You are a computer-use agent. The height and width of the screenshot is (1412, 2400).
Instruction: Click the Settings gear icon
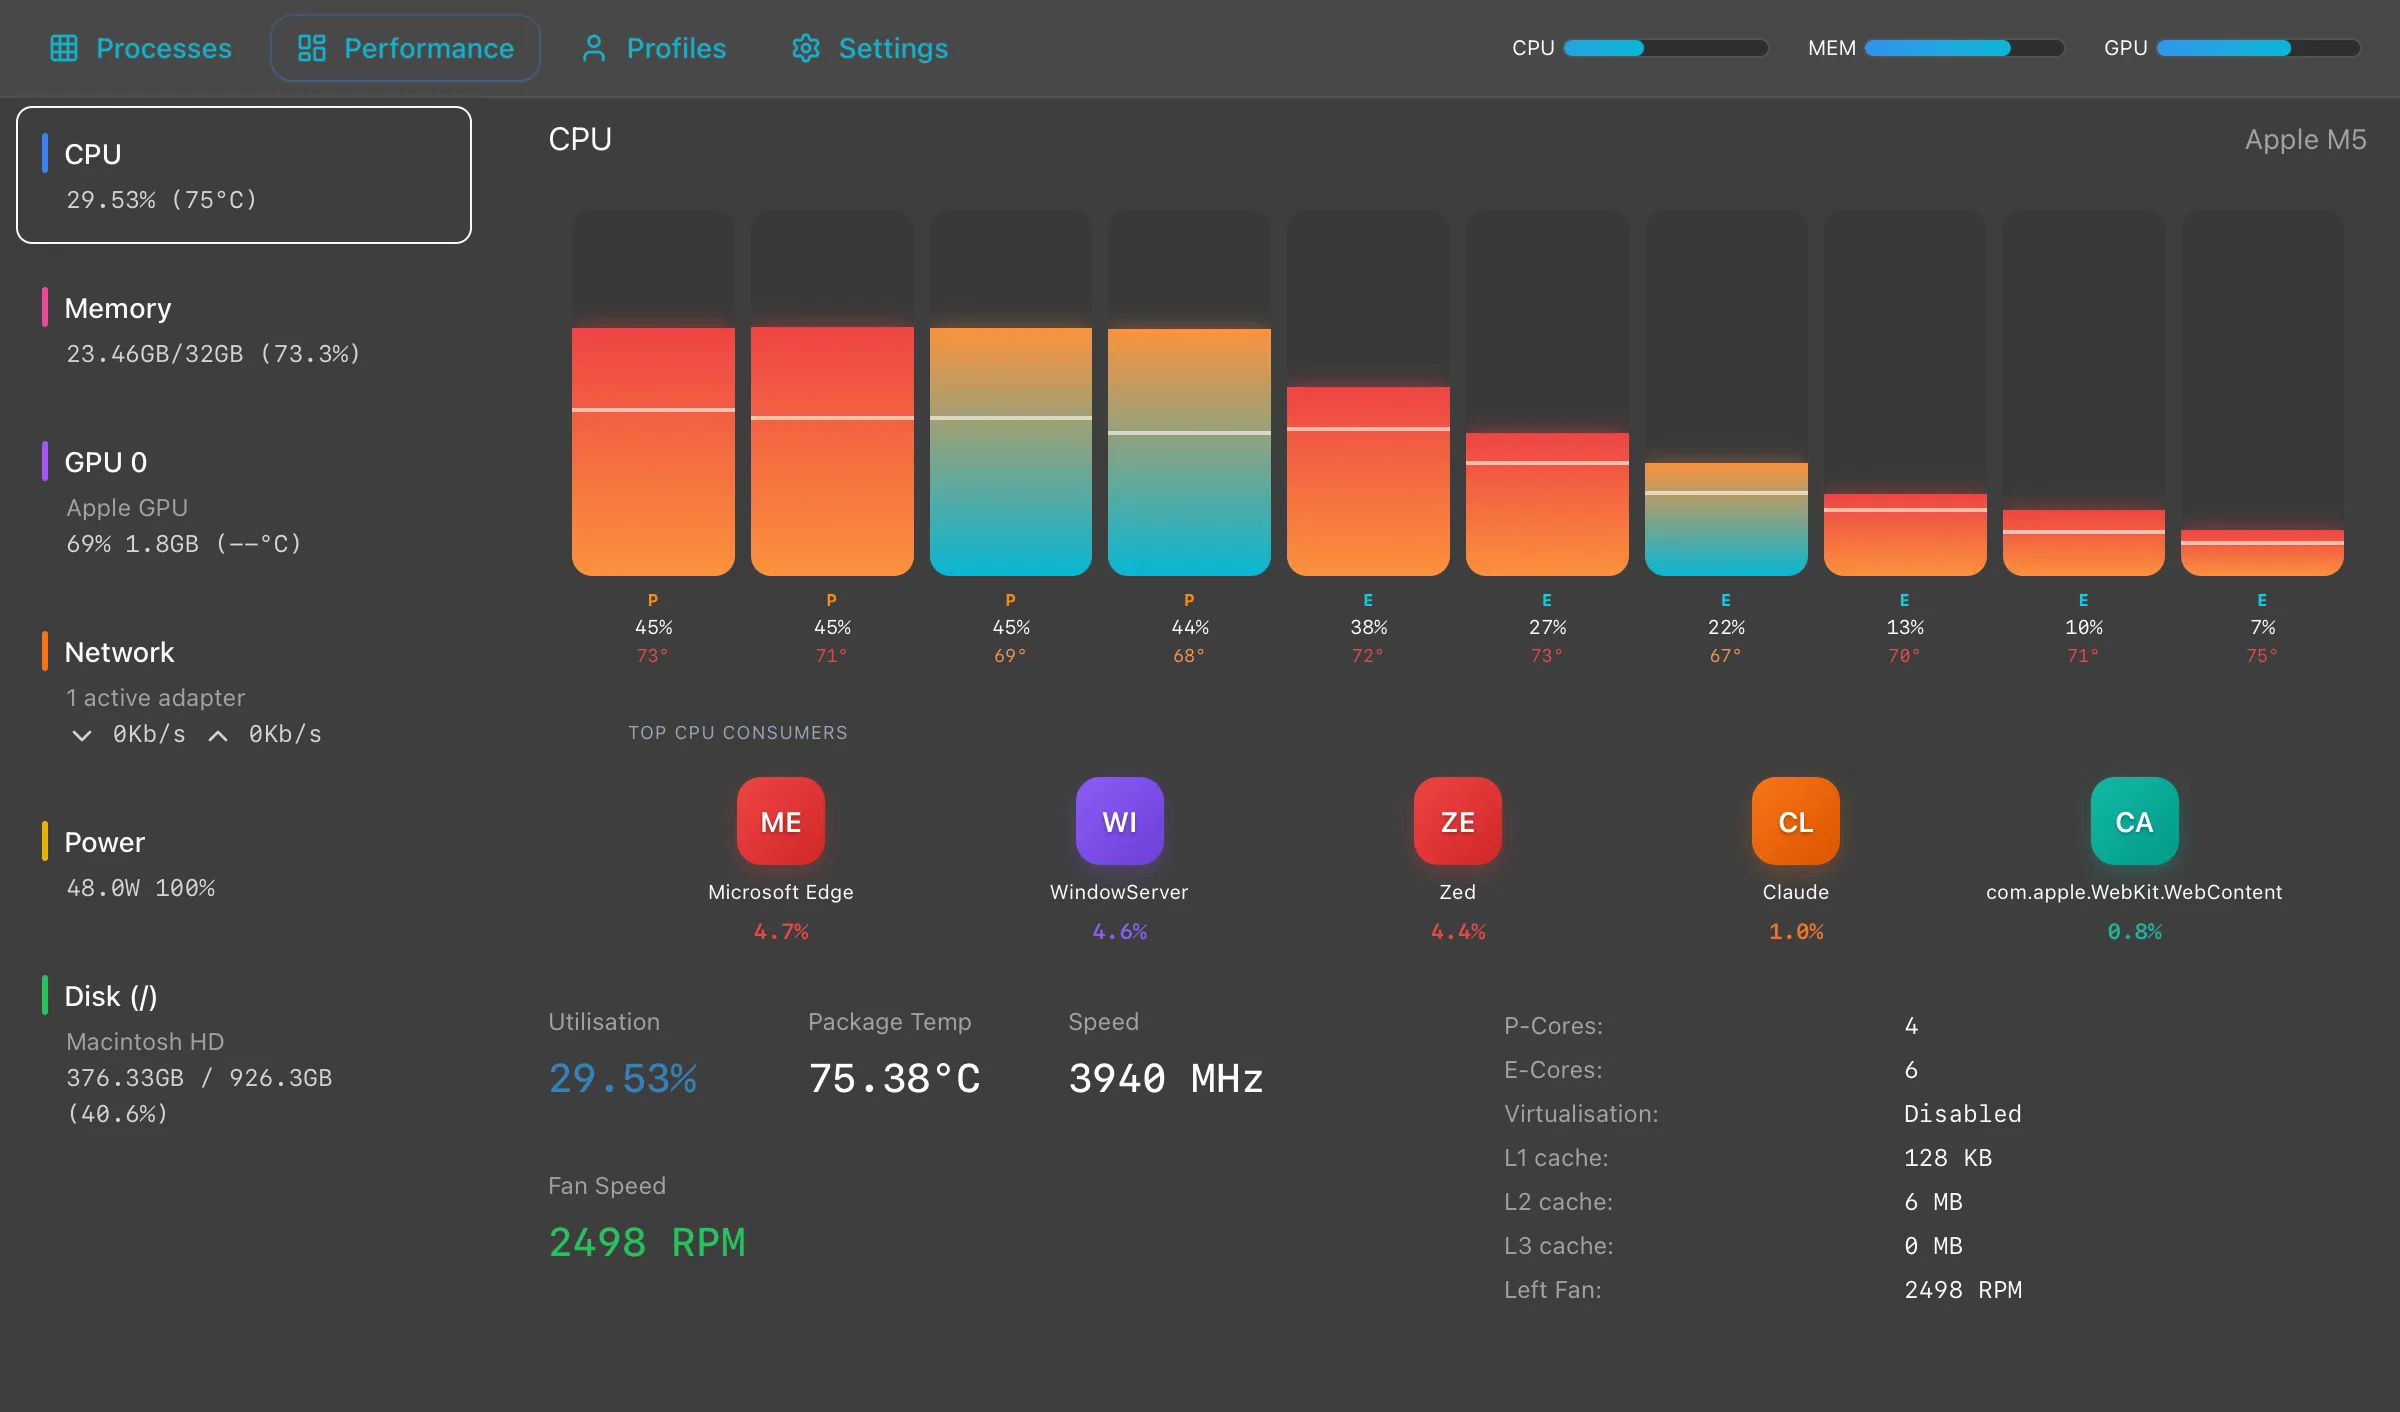point(805,48)
